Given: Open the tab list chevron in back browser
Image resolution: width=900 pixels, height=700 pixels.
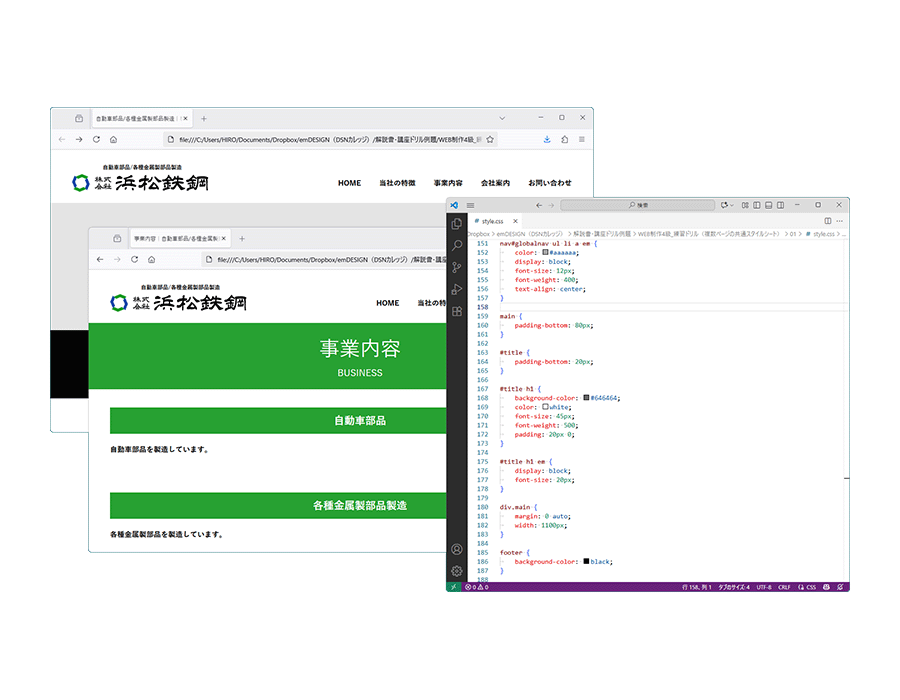Looking at the screenshot, I should 502,118.
